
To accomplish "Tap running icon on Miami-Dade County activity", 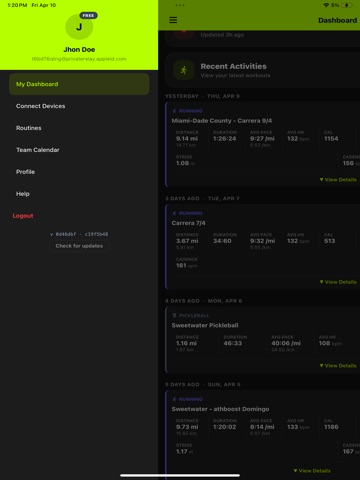I will pos(174,111).
